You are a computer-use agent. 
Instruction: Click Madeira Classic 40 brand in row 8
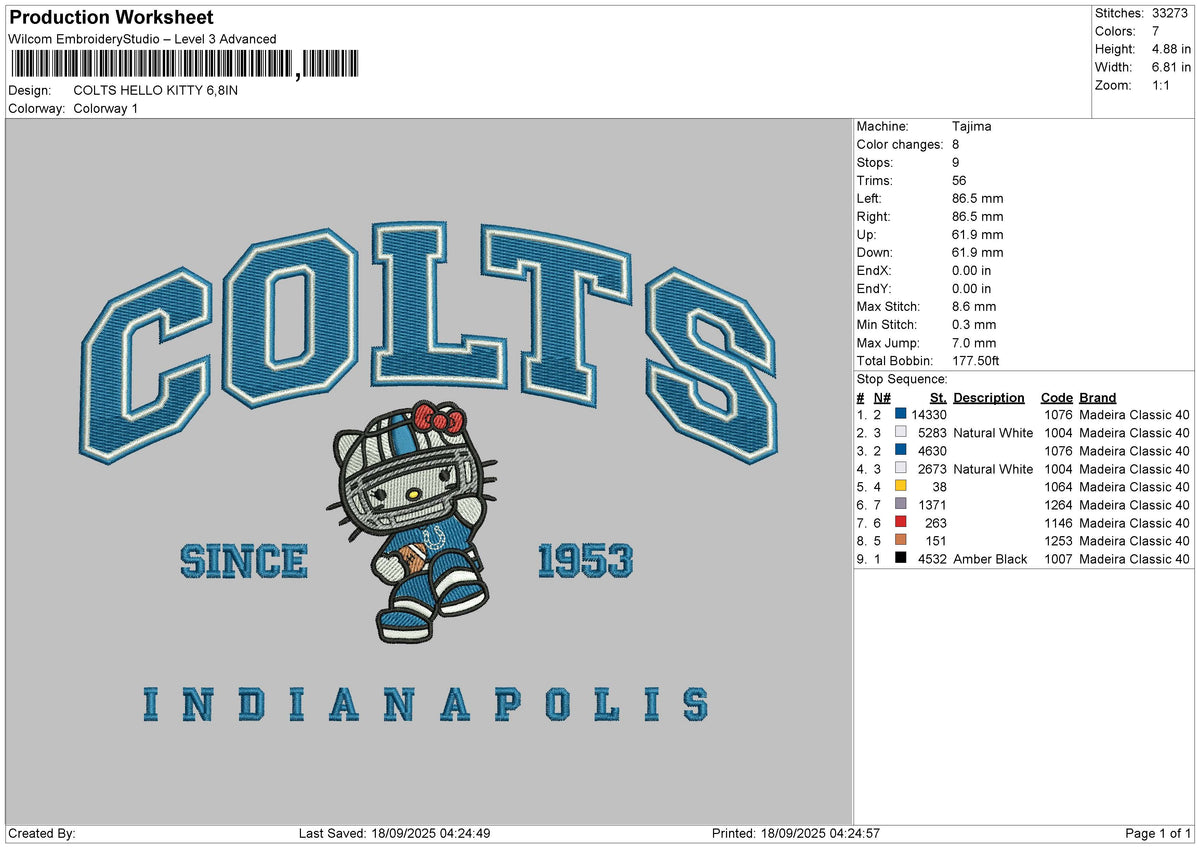point(1134,541)
